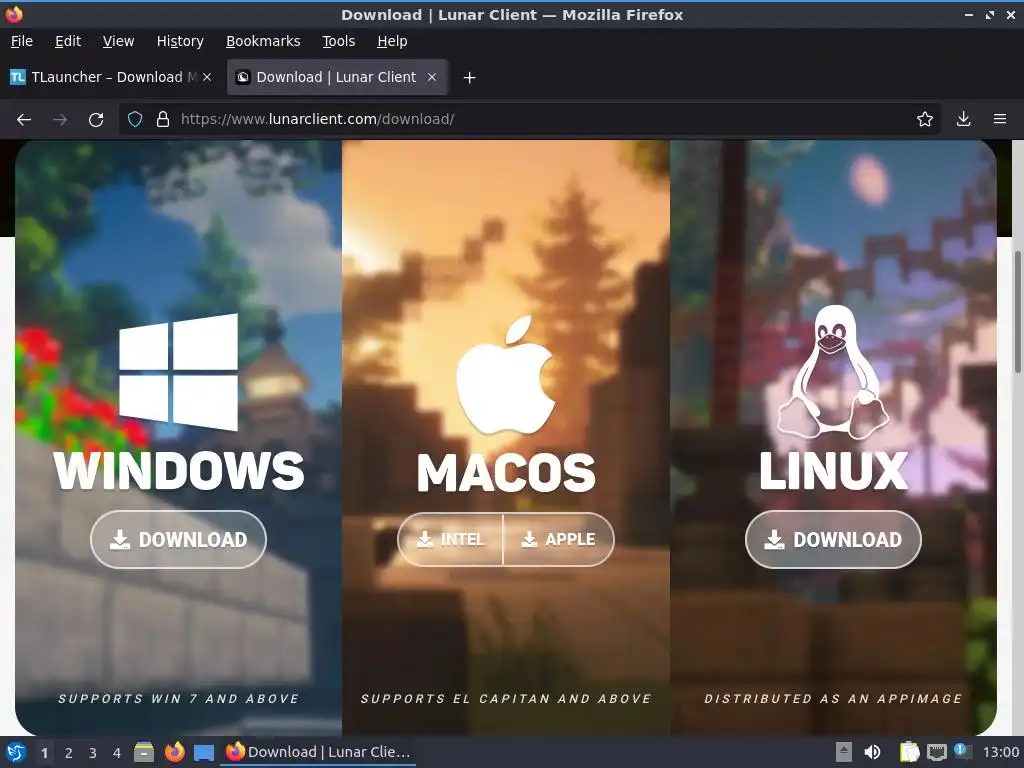Click the page vertical scrollbar thumb
This screenshot has height=768, width=1024.
point(1017,312)
